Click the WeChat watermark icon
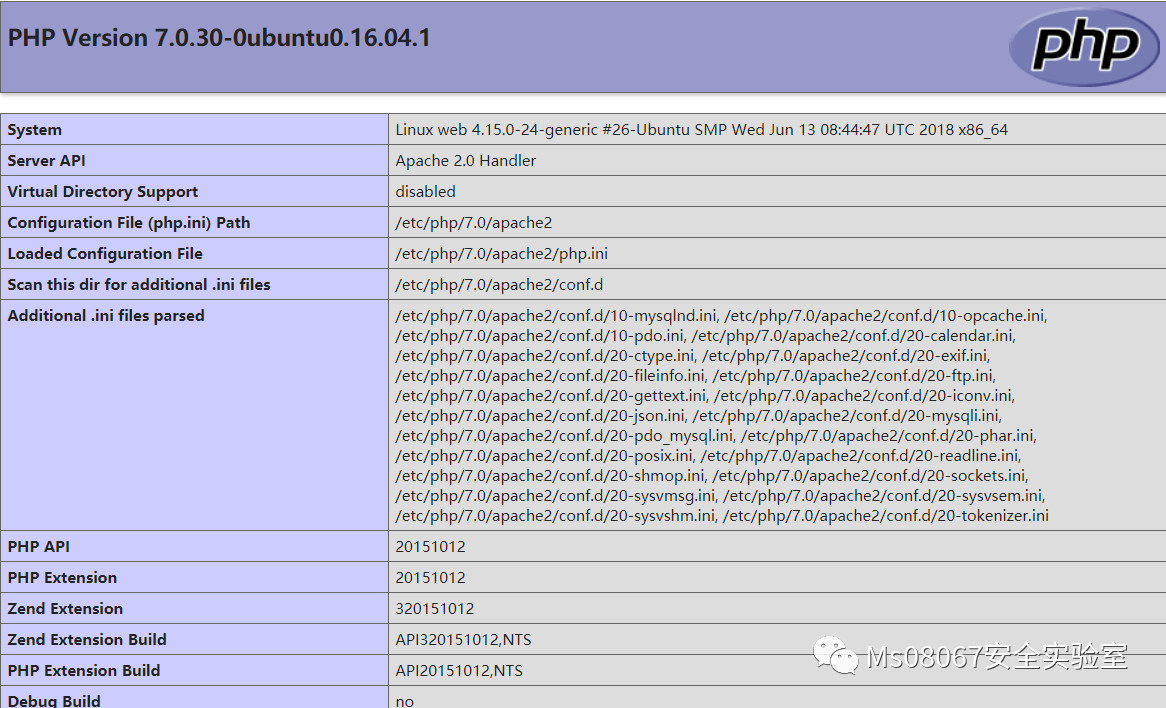The height and width of the screenshot is (708, 1166). [836, 656]
